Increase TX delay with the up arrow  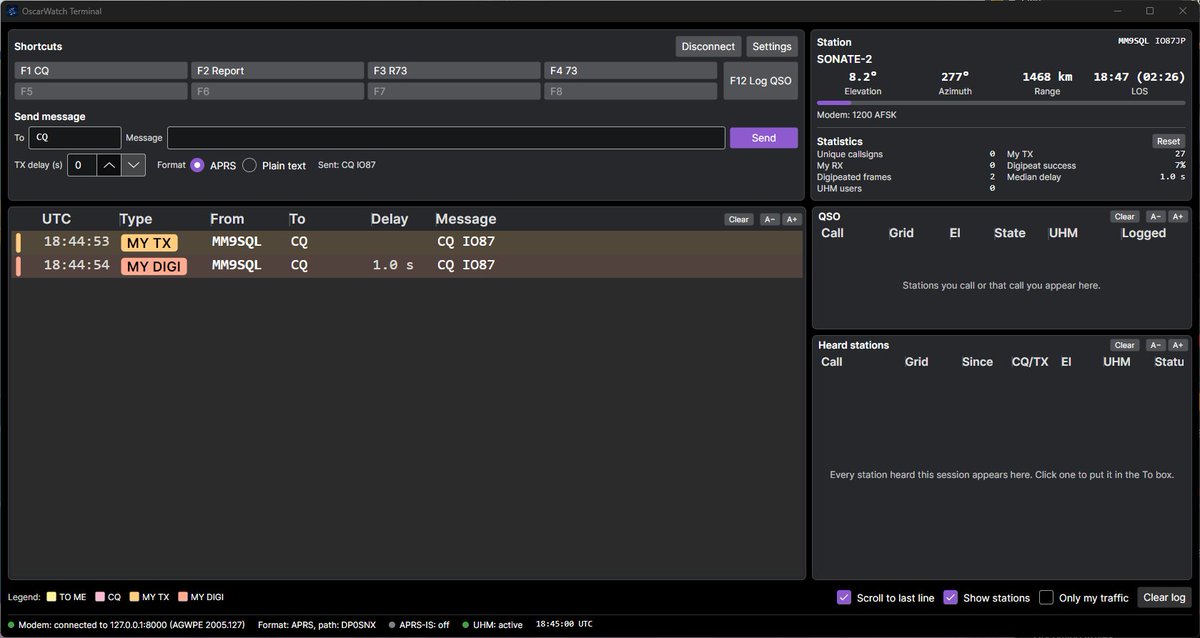pyautogui.click(x=109, y=165)
